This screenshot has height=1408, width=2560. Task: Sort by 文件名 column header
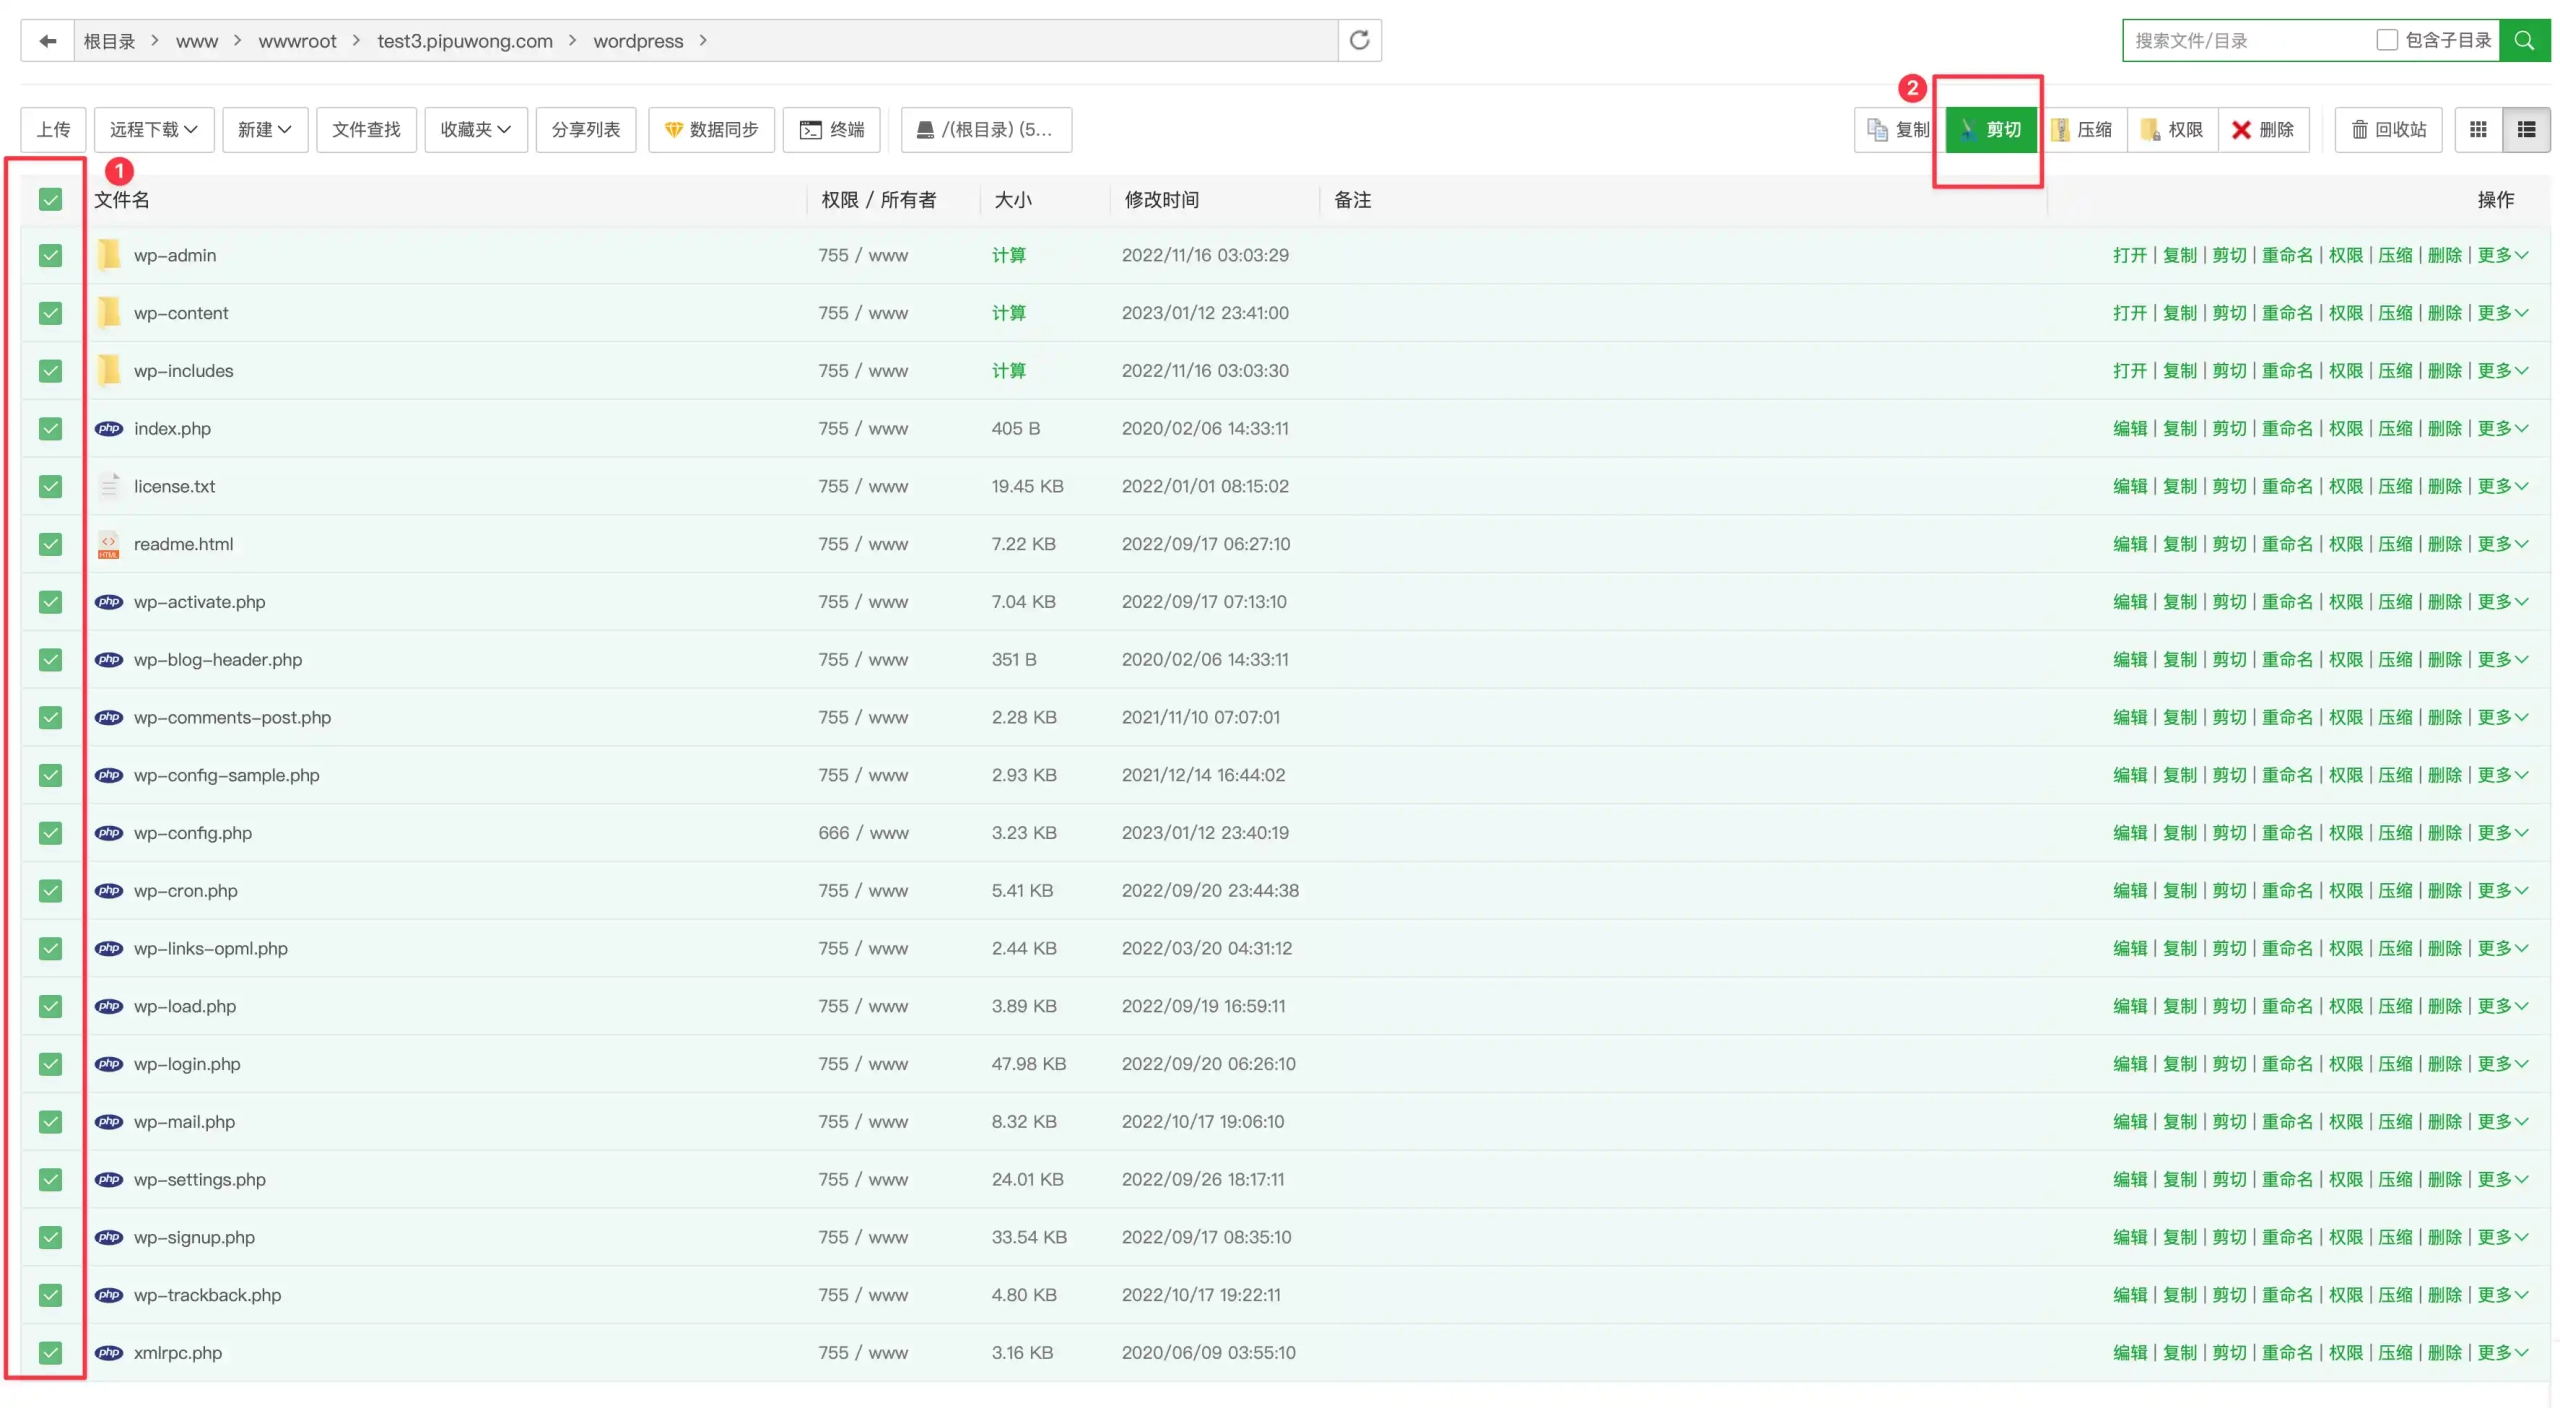pos(121,200)
